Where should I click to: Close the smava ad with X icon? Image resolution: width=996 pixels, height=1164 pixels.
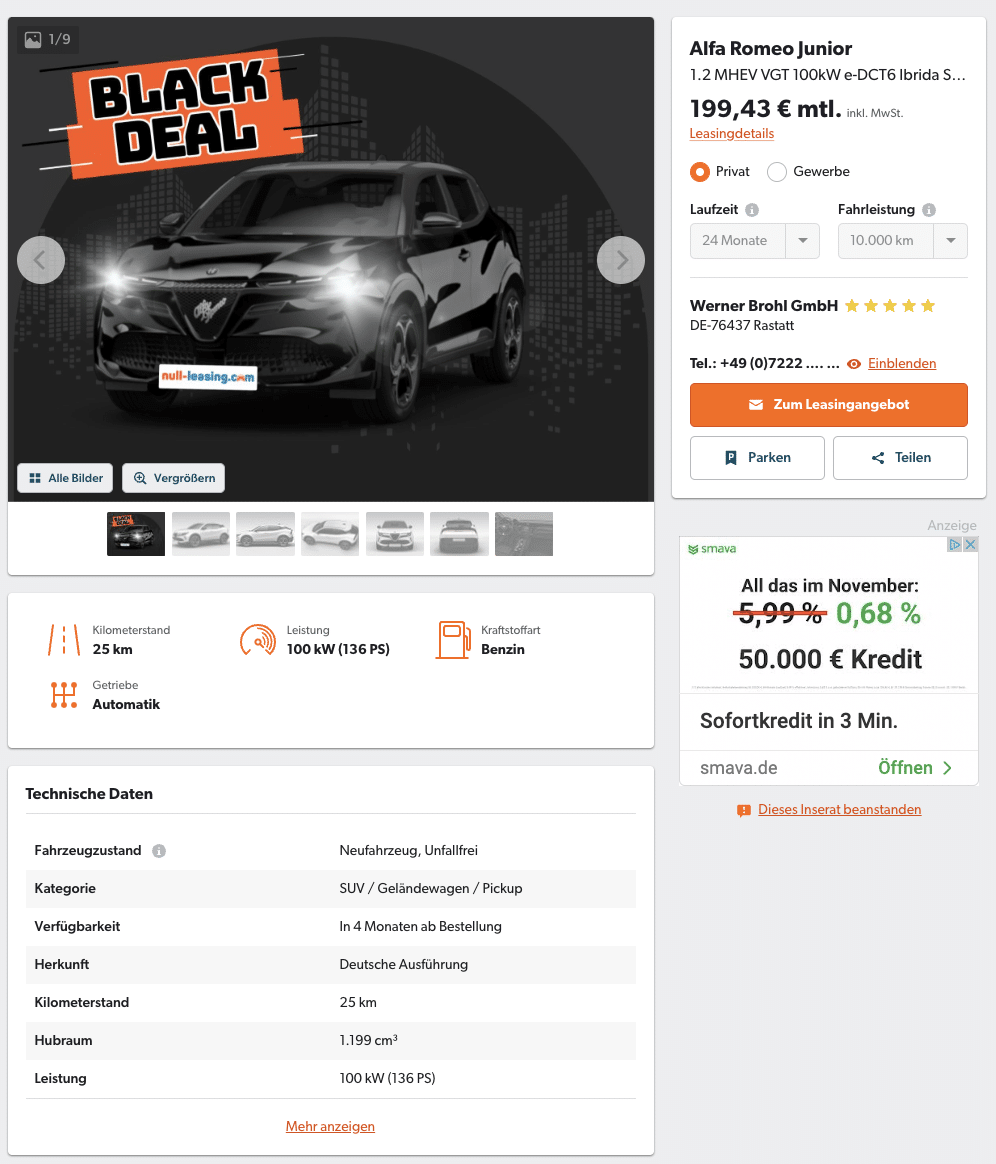coord(970,545)
